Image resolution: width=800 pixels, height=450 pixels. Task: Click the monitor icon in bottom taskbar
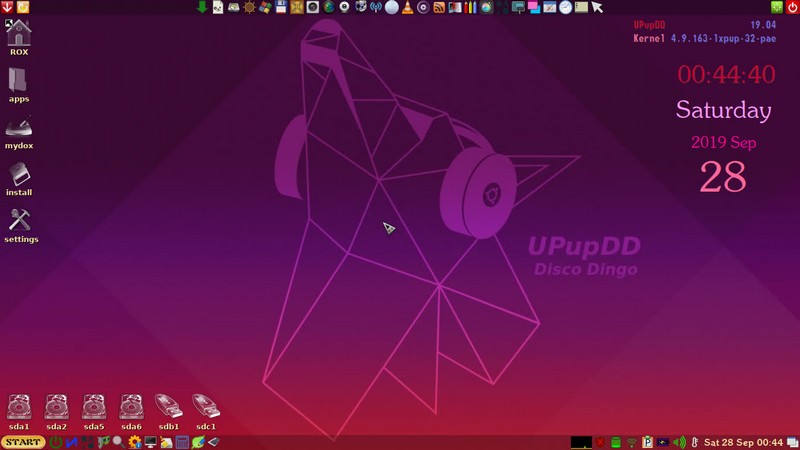click(151, 442)
